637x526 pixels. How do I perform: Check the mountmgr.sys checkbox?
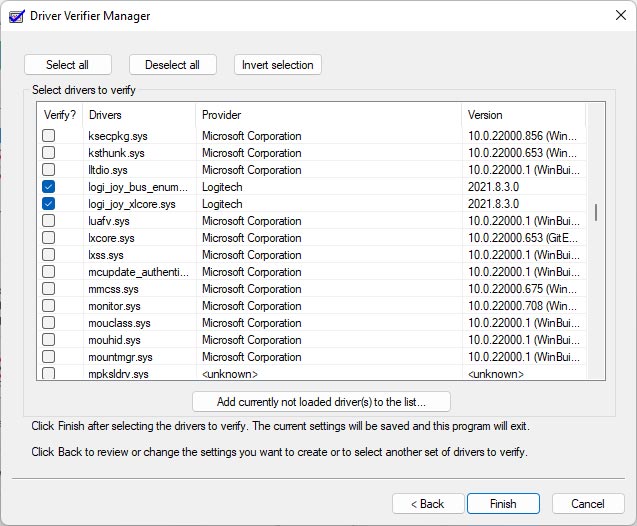coord(48,357)
